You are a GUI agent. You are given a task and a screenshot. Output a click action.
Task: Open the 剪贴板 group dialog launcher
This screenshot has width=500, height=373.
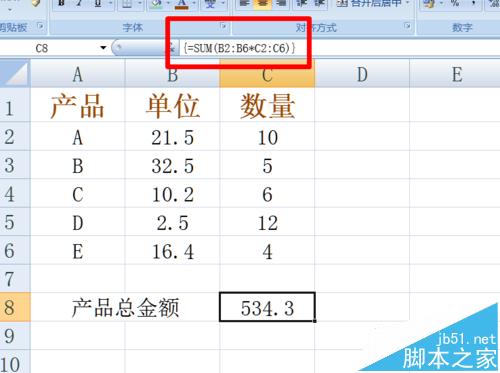[x=40, y=26]
